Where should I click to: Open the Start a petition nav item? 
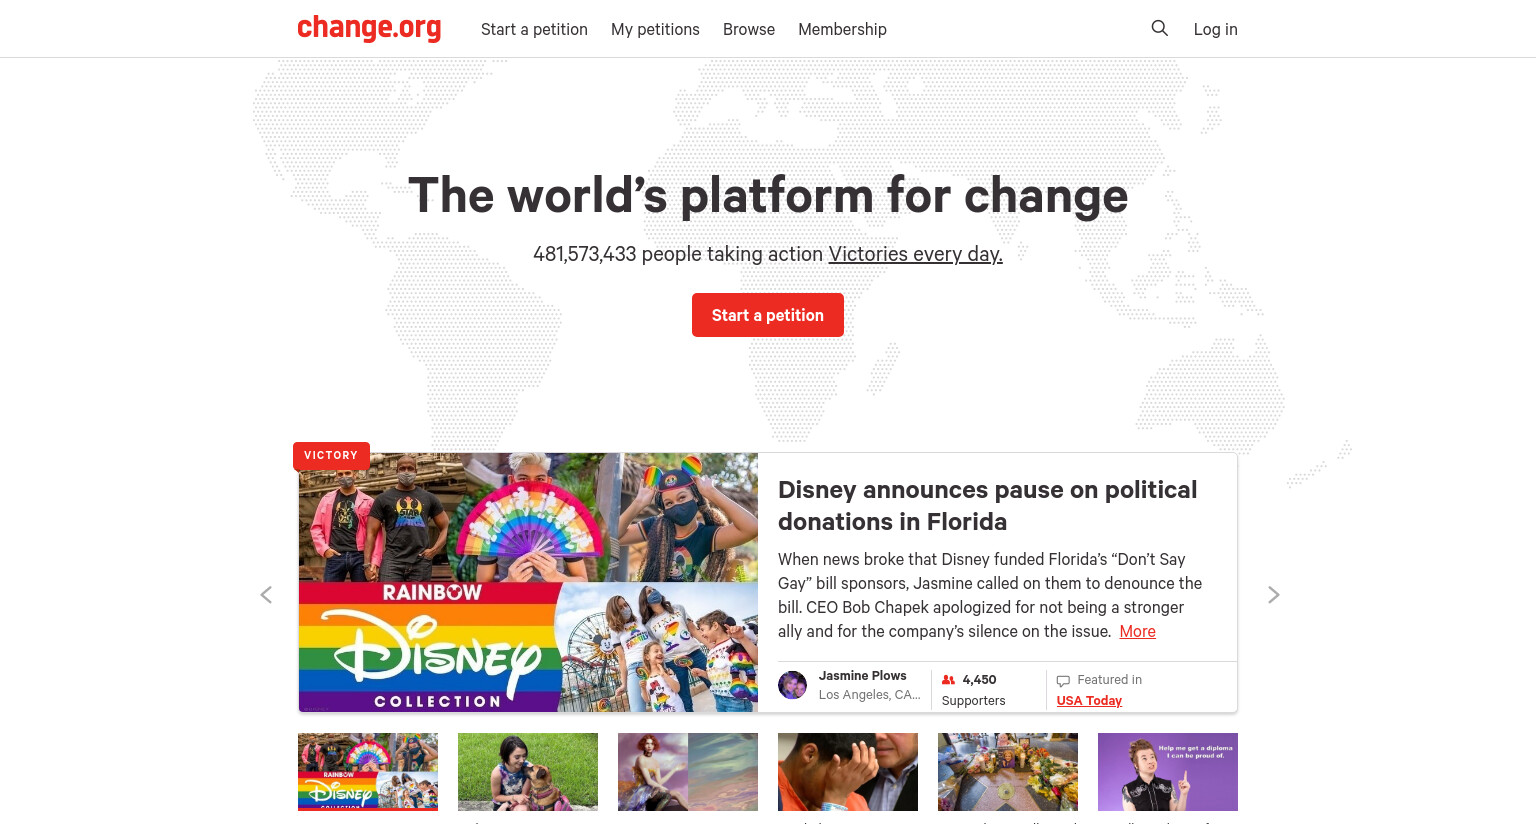click(x=534, y=29)
